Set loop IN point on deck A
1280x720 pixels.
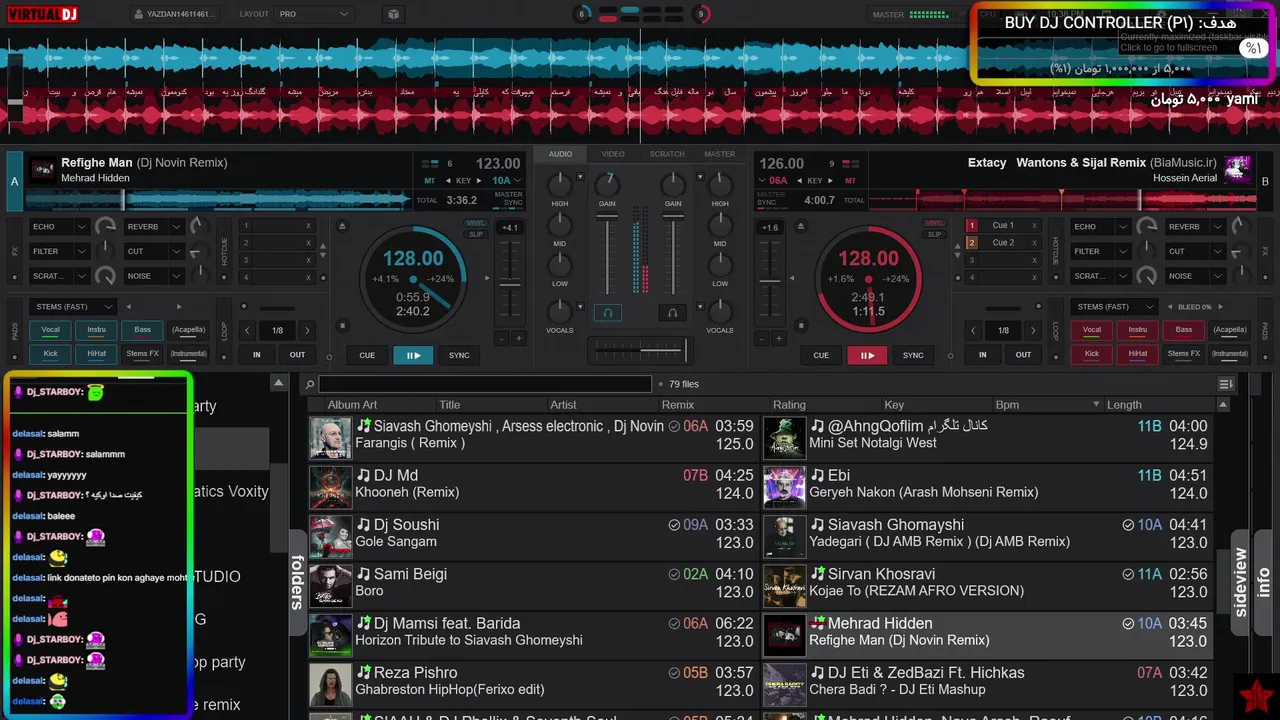coord(257,355)
